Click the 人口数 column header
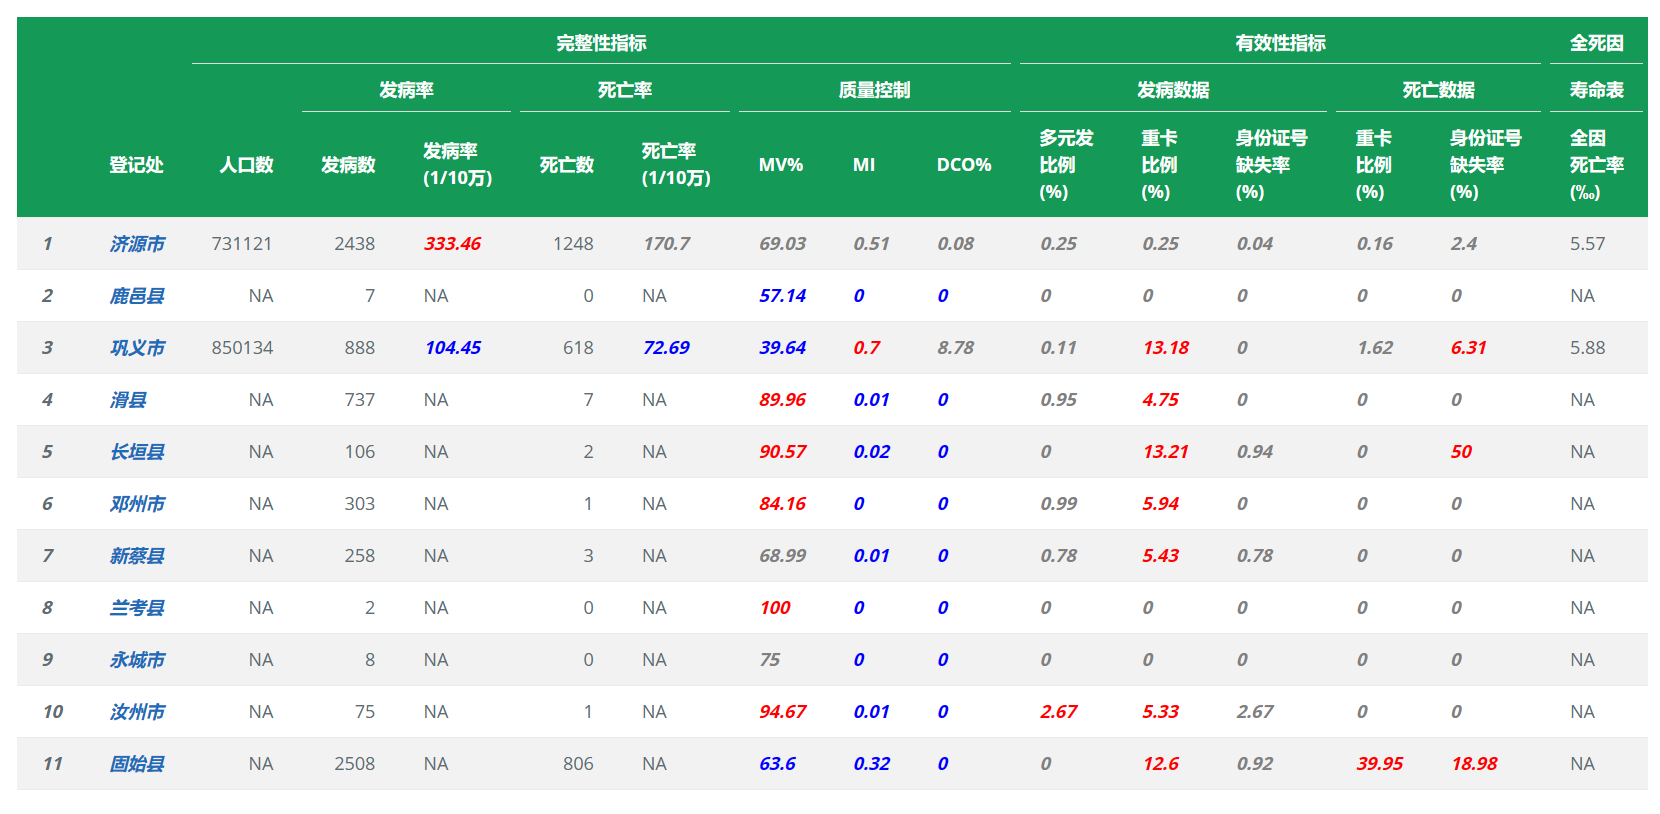The height and width of the screenshot is (814, 1660). (246, 165)
